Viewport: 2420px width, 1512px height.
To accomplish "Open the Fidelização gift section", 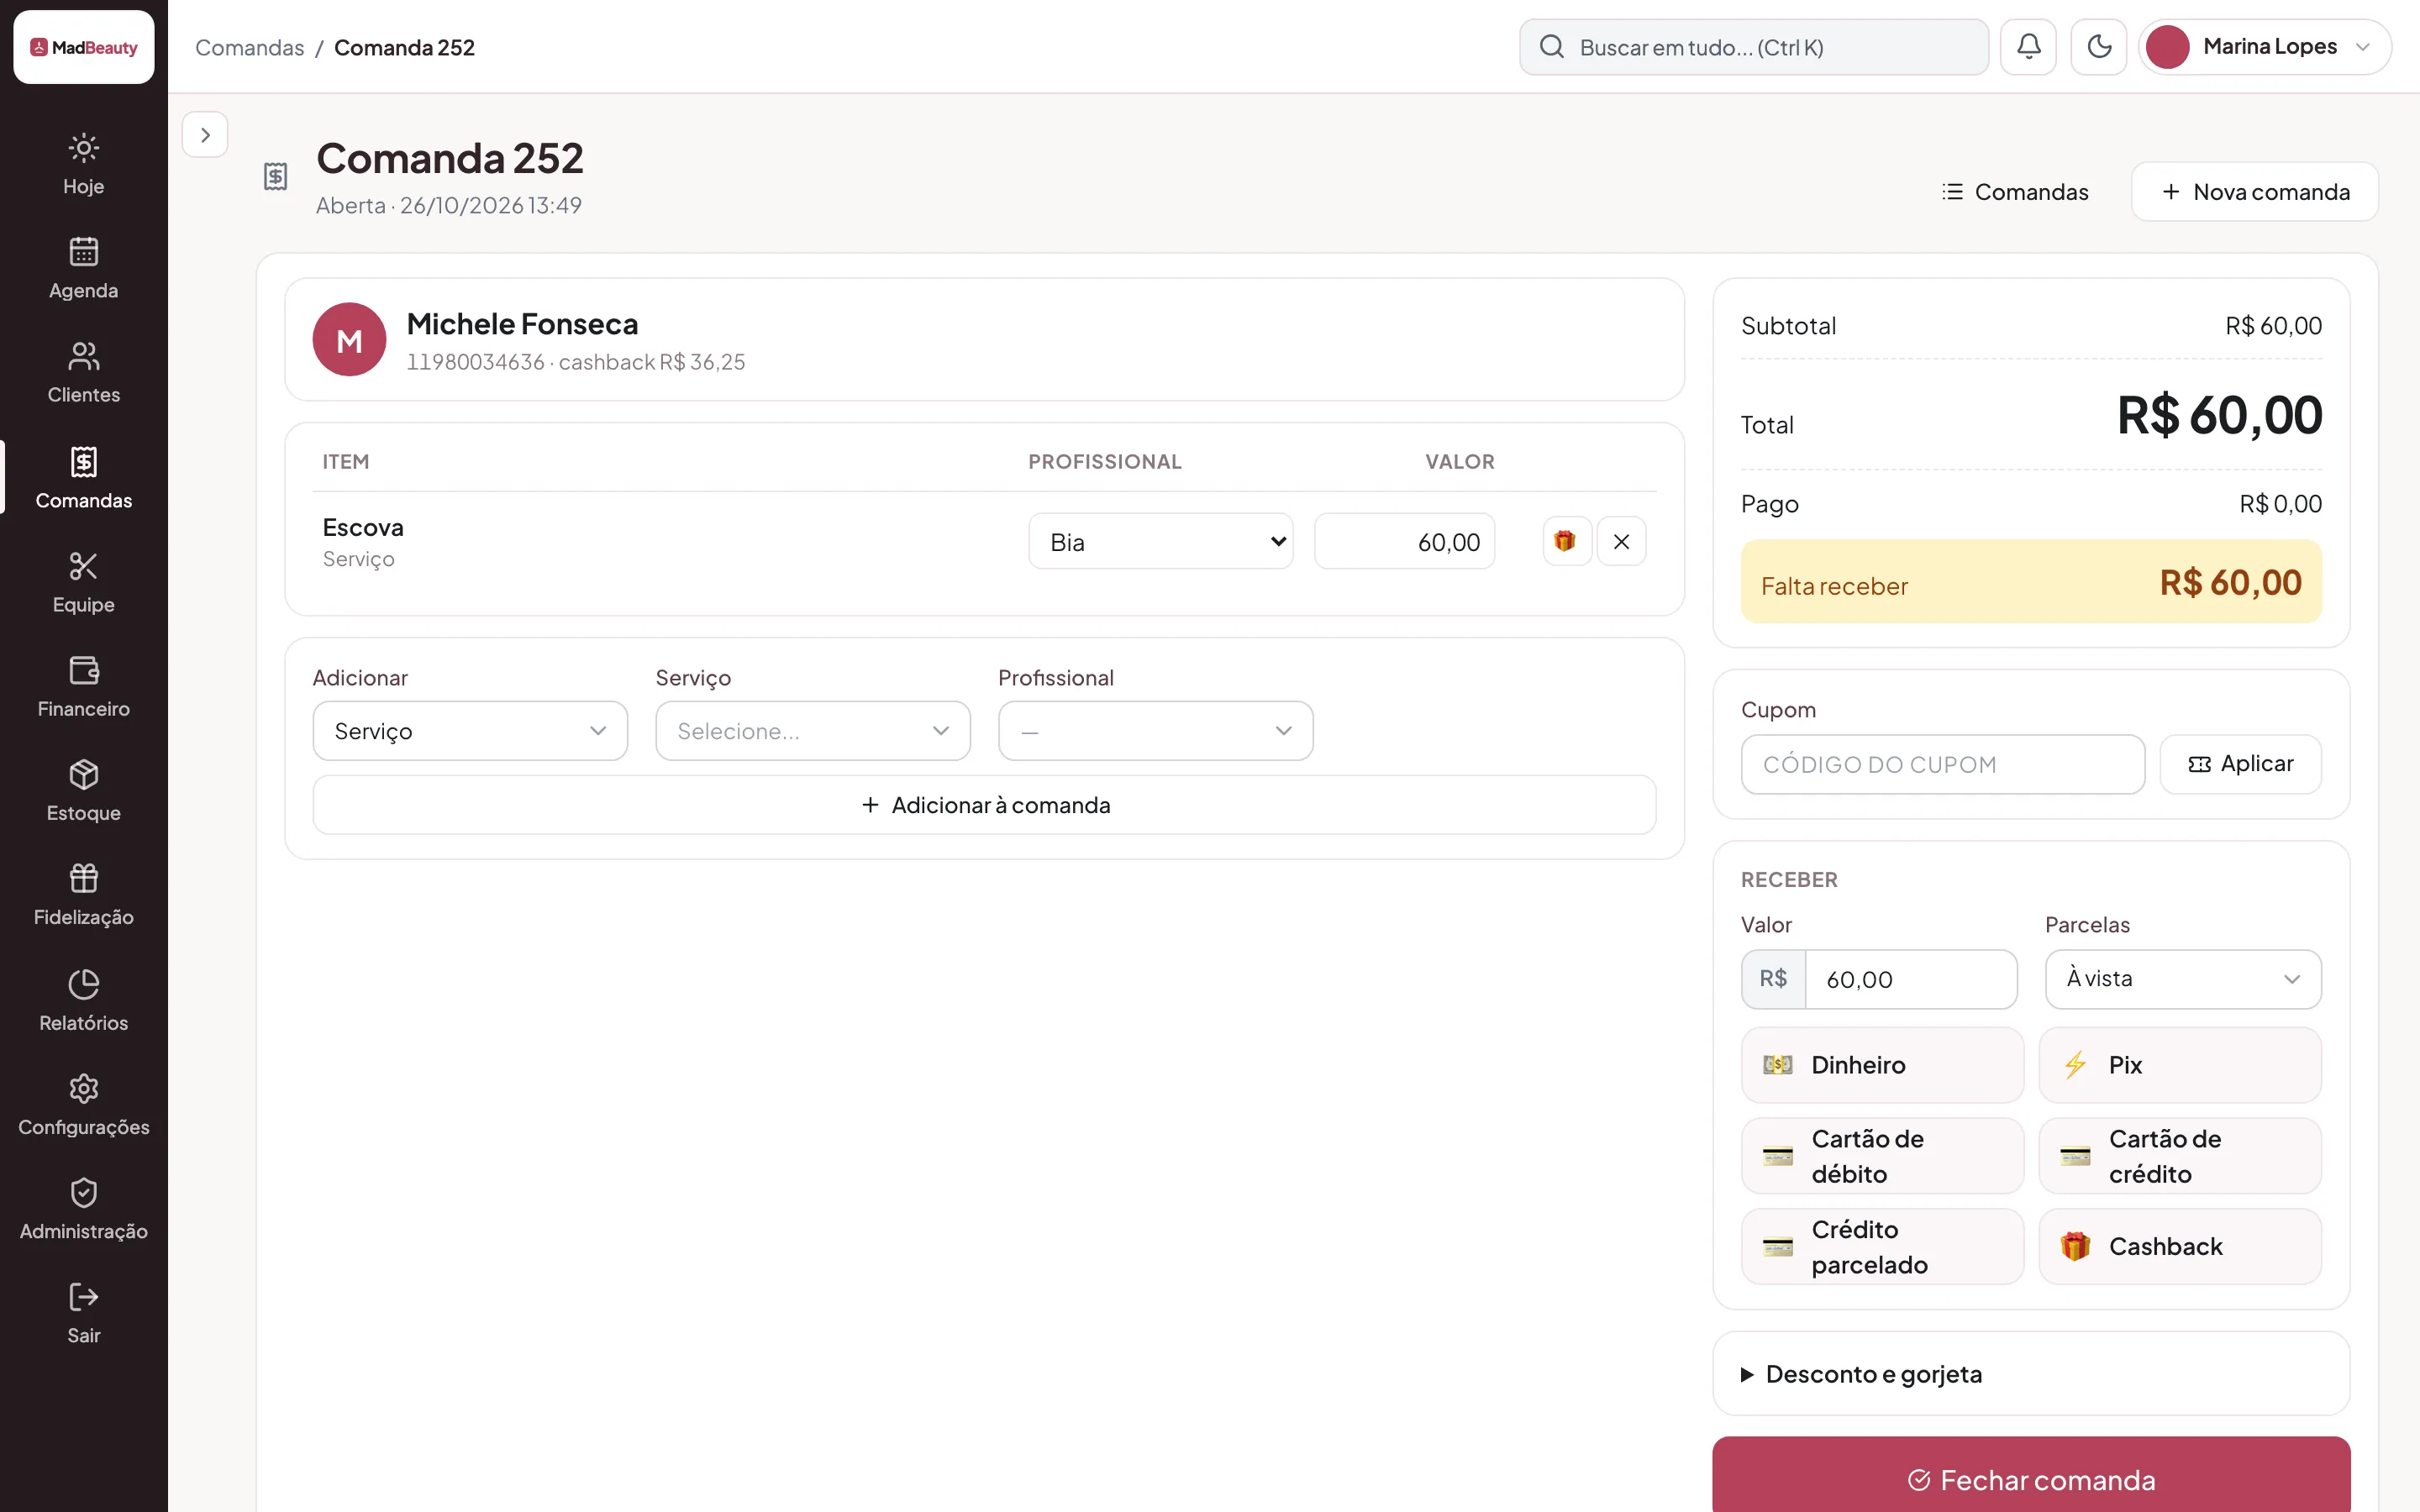I will click(84, 895).
